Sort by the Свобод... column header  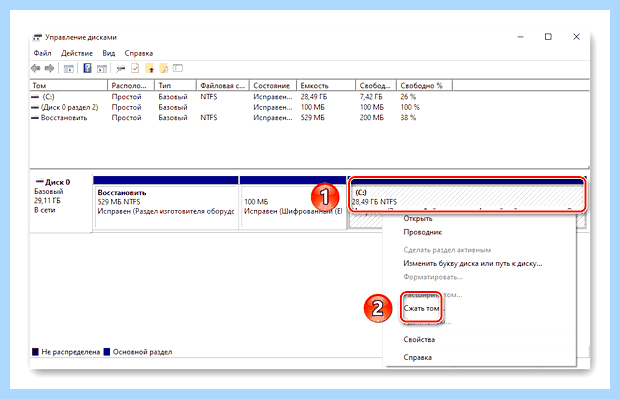click(376, 85)
